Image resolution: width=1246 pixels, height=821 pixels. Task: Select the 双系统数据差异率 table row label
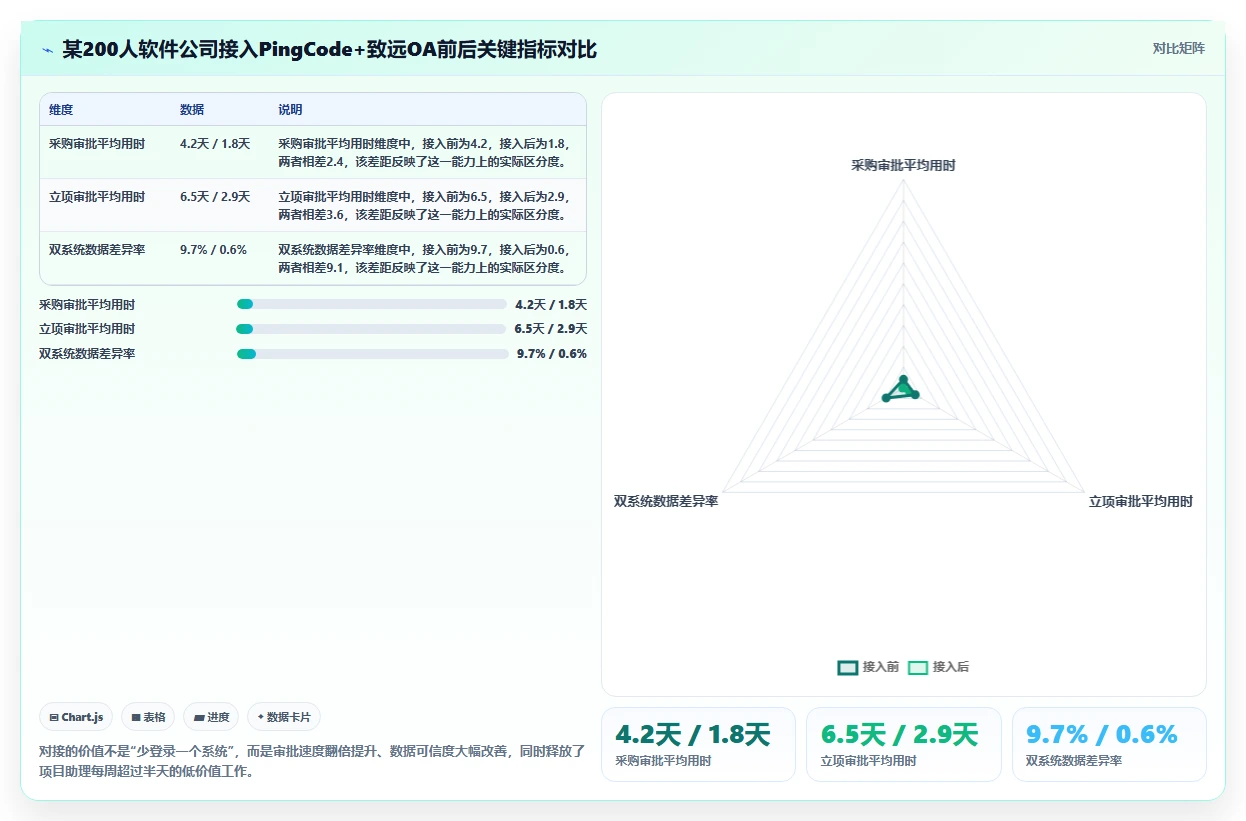pos(97,250)
